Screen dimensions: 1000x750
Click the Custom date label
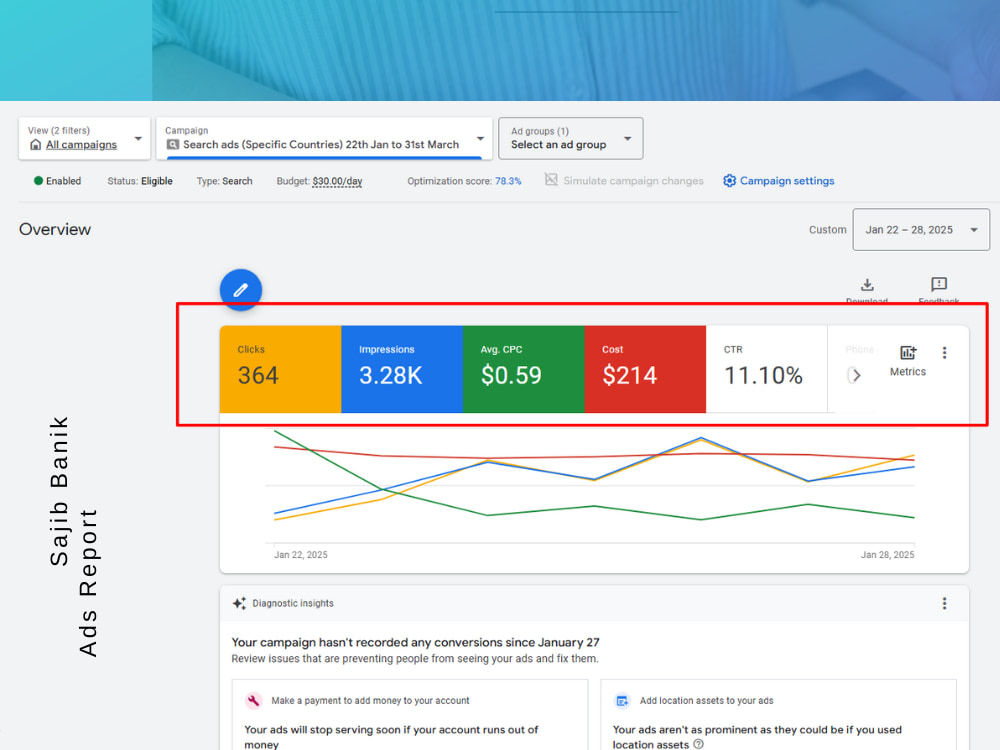[x=828, y=230]
